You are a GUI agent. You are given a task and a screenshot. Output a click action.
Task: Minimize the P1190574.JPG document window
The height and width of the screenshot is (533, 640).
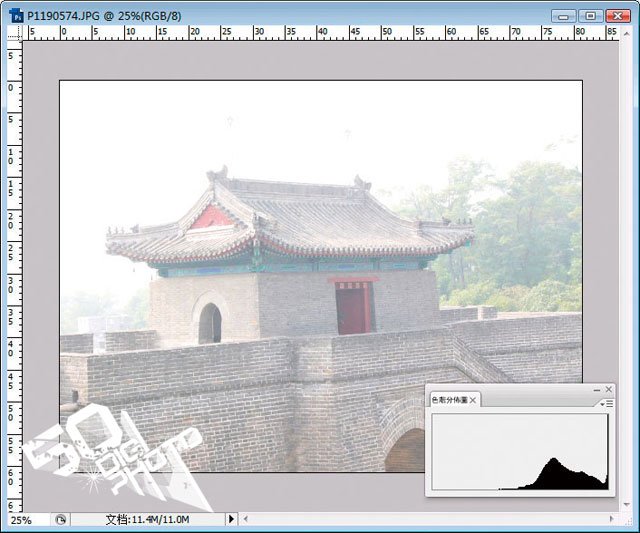tap(564, 16)
